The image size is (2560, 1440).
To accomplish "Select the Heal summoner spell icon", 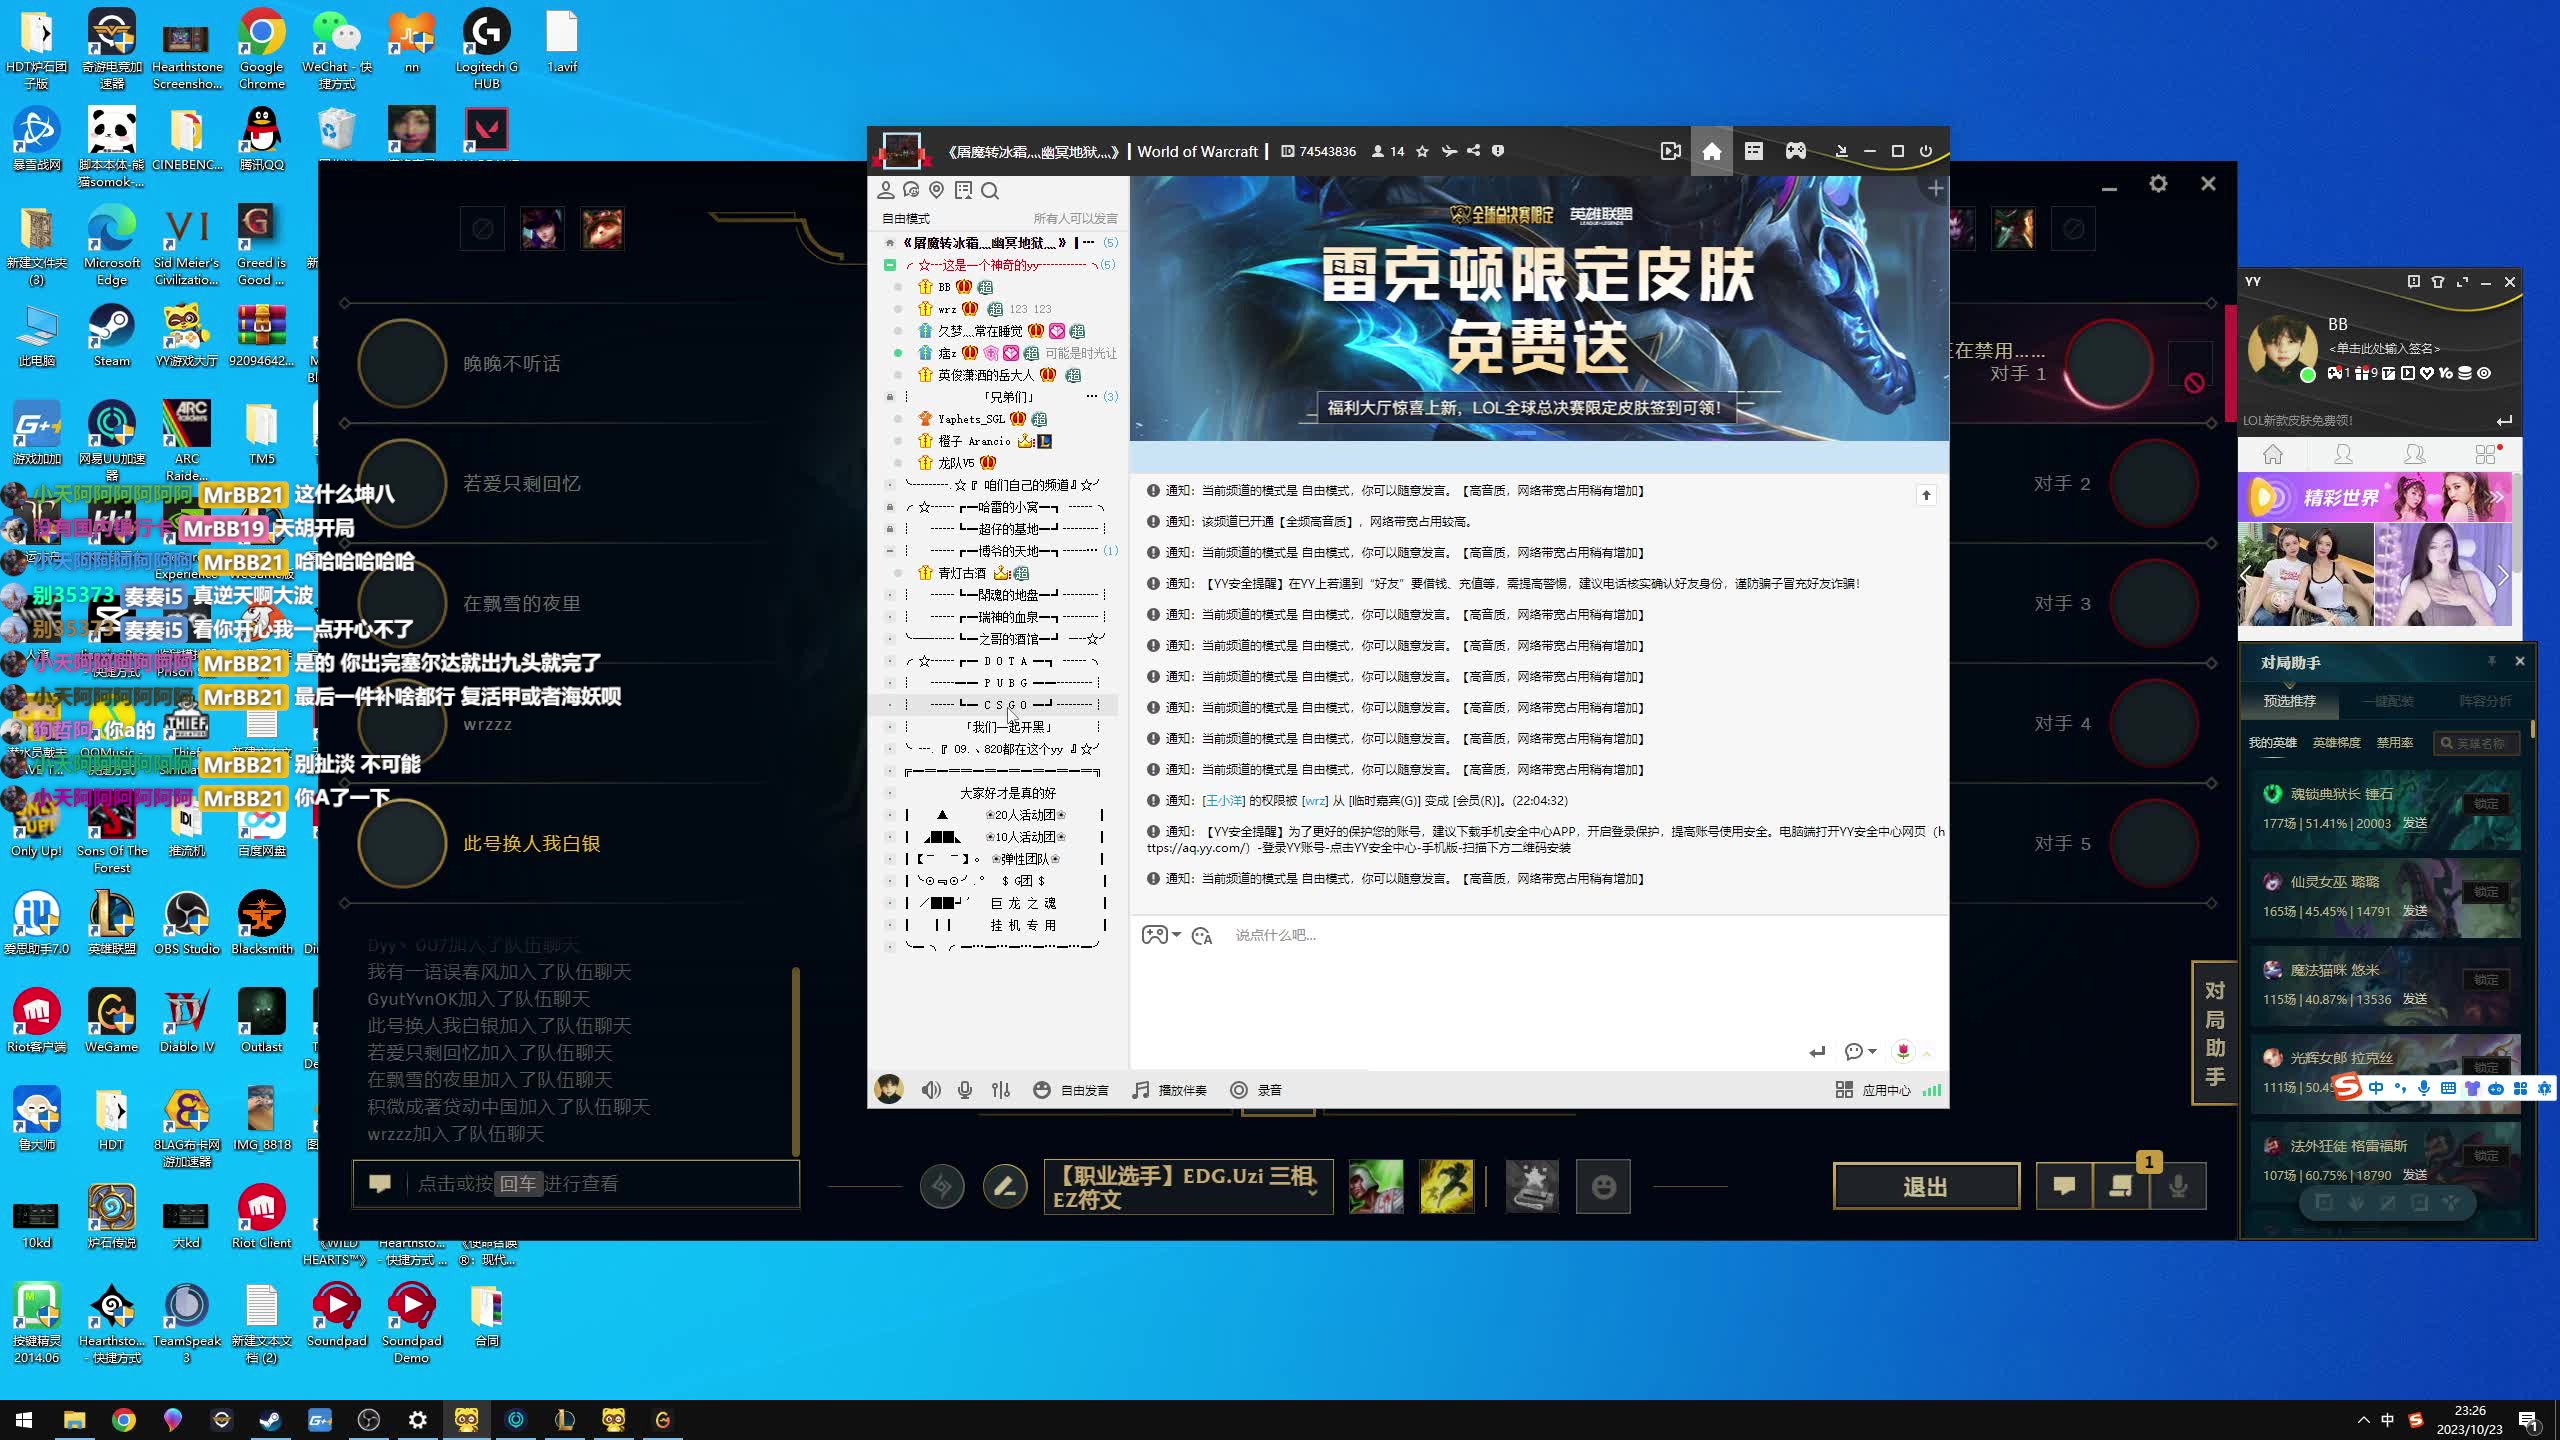I will point(1376,1187).
